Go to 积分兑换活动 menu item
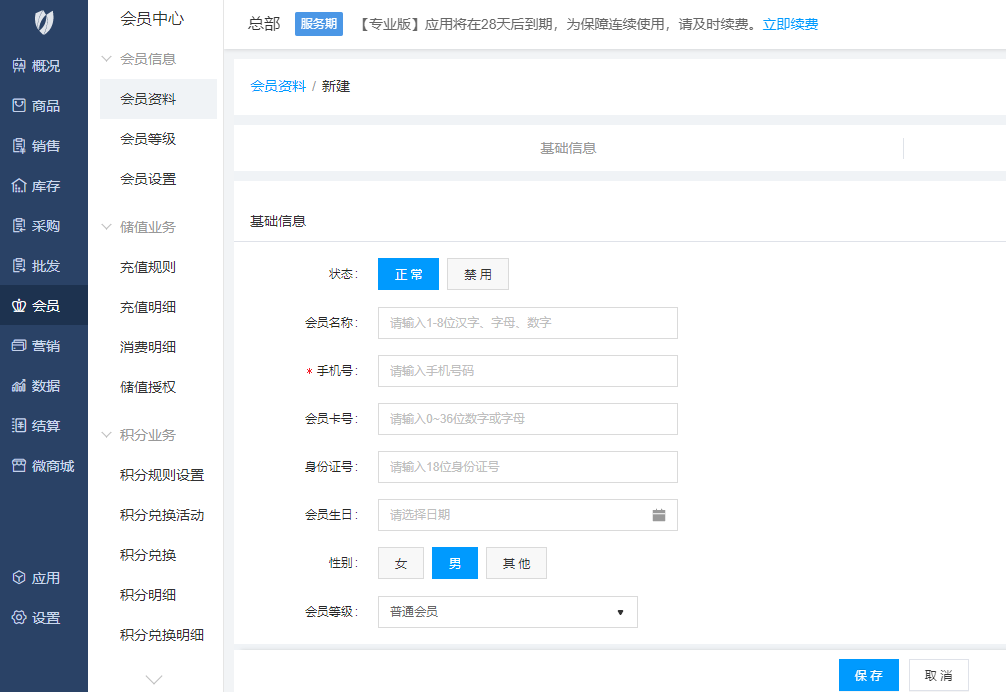The width and height of the screenshot is (1006, 692). point(162,515)
